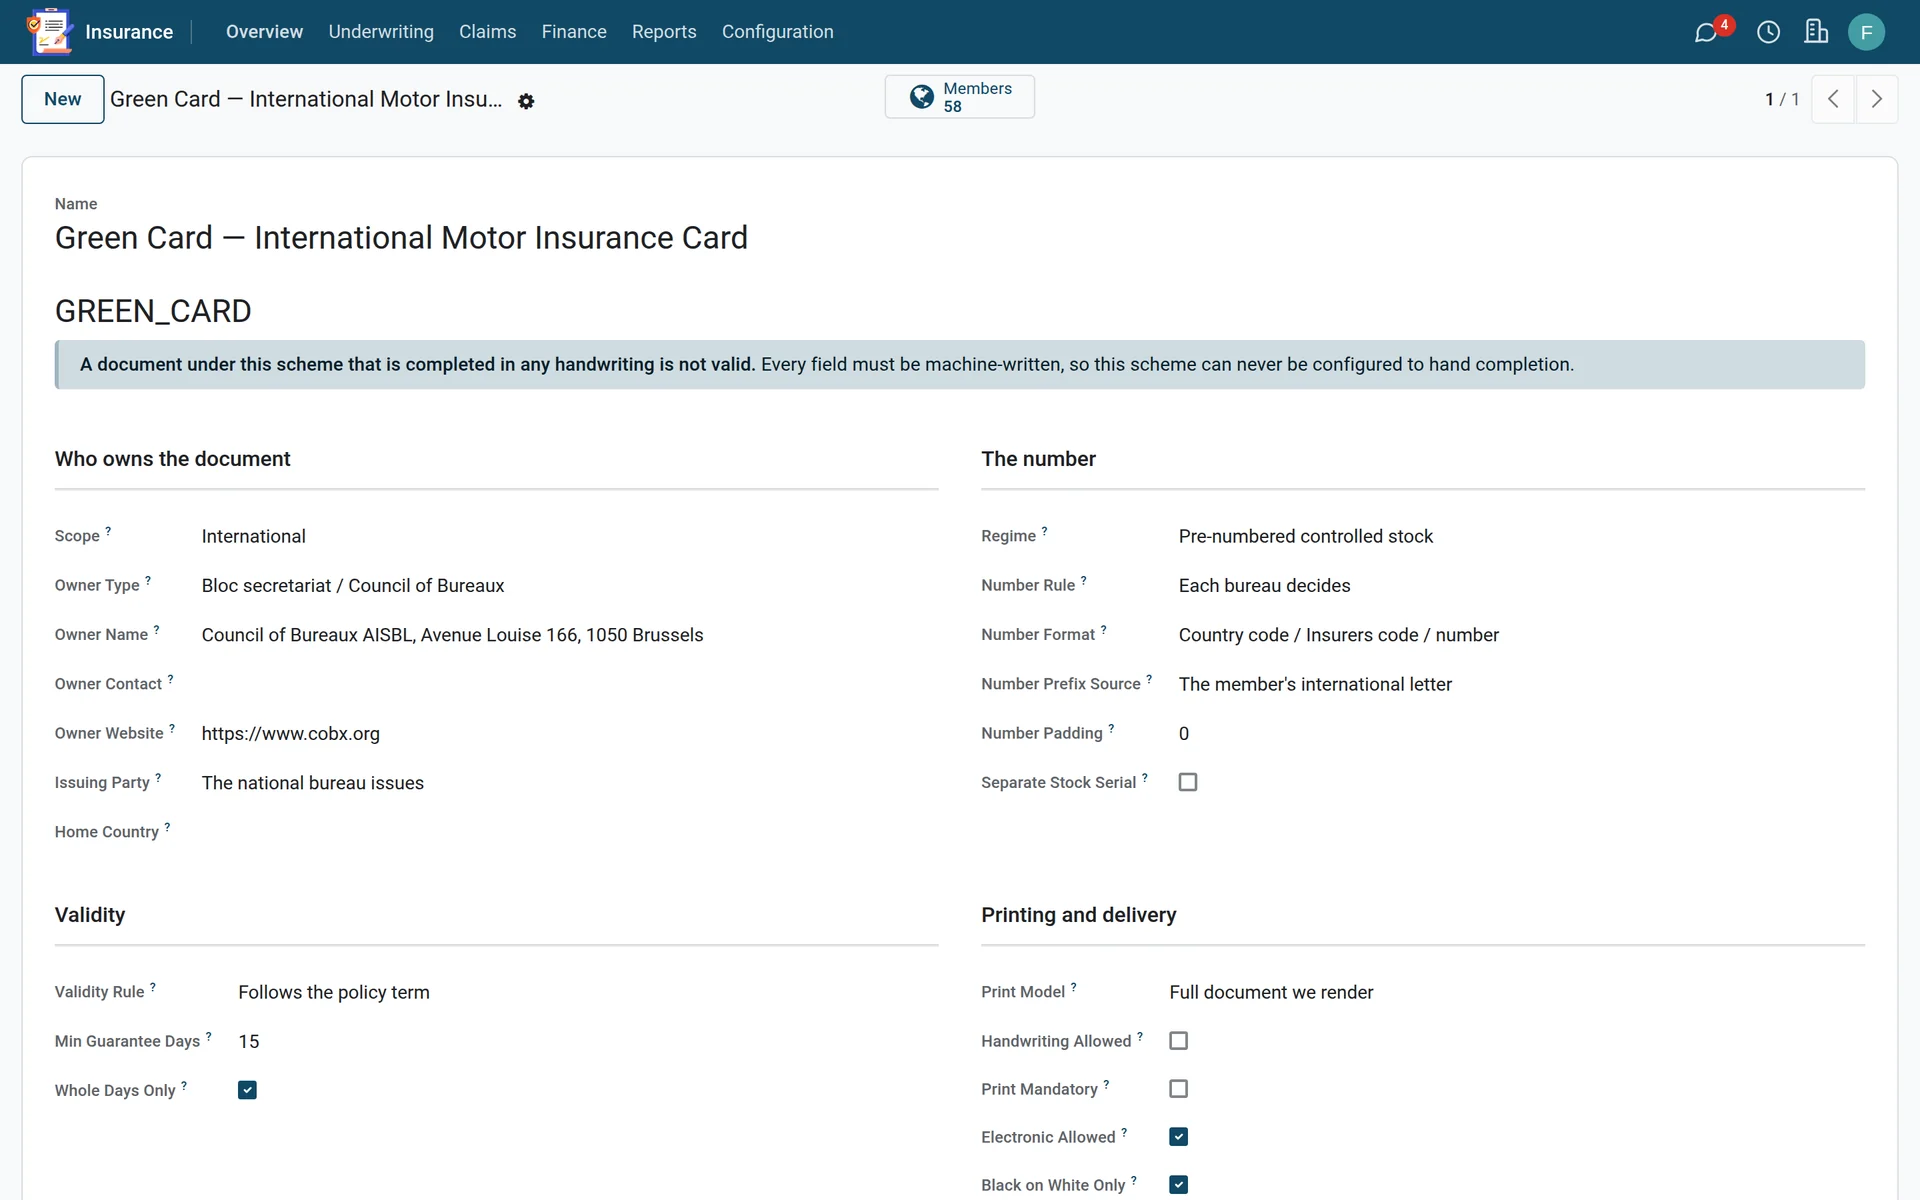Click the GREEN_CARD code field
This screenshot has height=1200, width=1920.
point(153,311)
